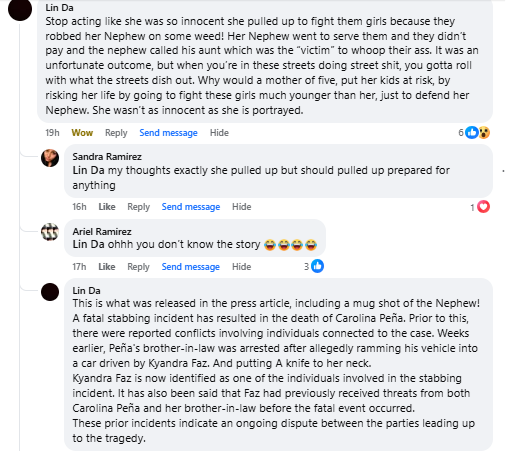Hide Ariel Ramirez's reply
This screenshot has height=451, width=506.
(242, 267)
